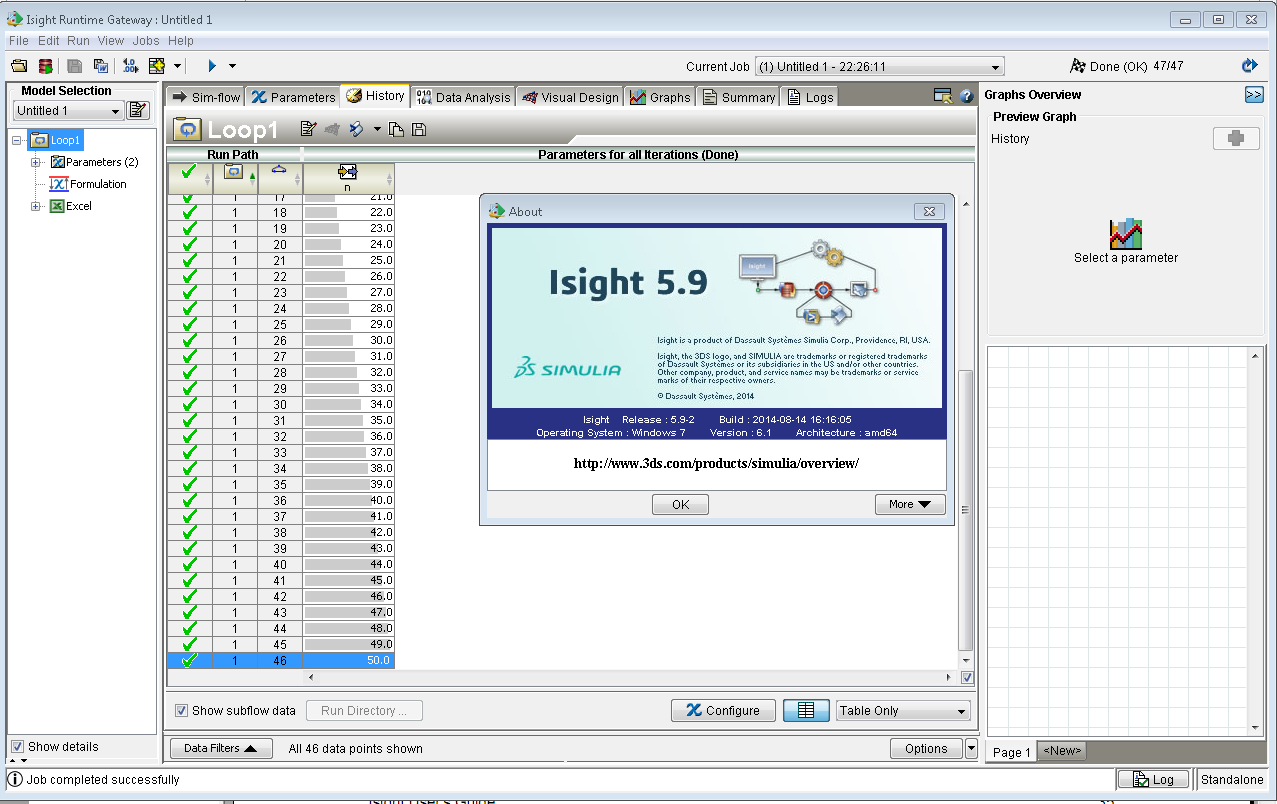
Task: Click the blue refresh arrow icon
Action: (1249, 66)
